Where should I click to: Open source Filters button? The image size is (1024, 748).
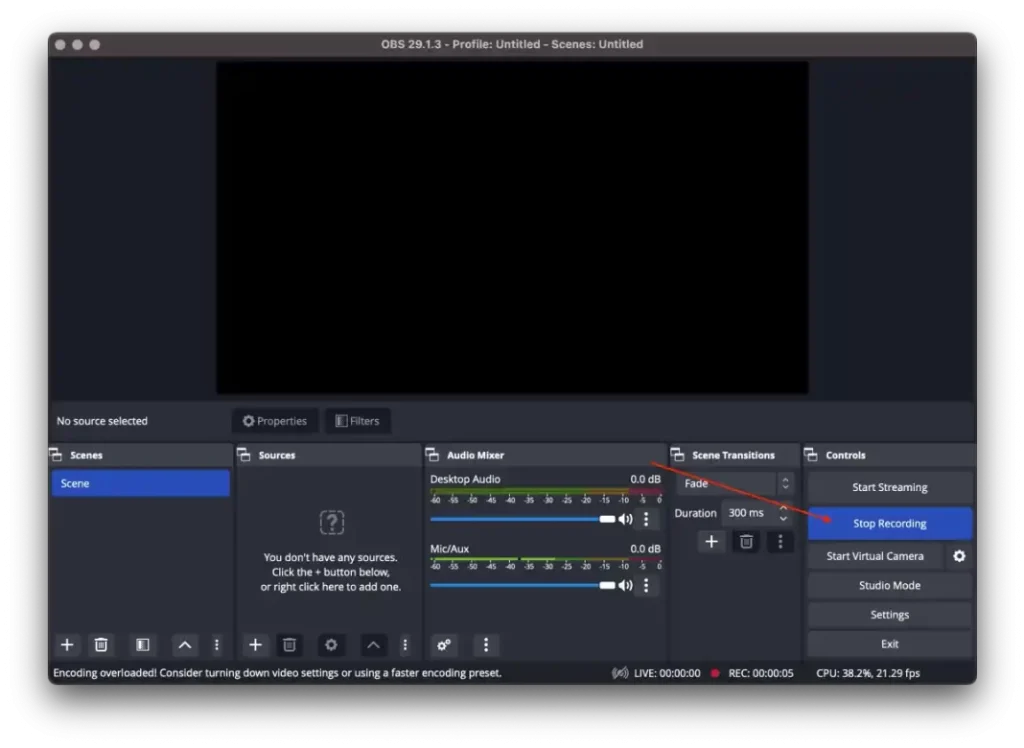pos(357,421)
